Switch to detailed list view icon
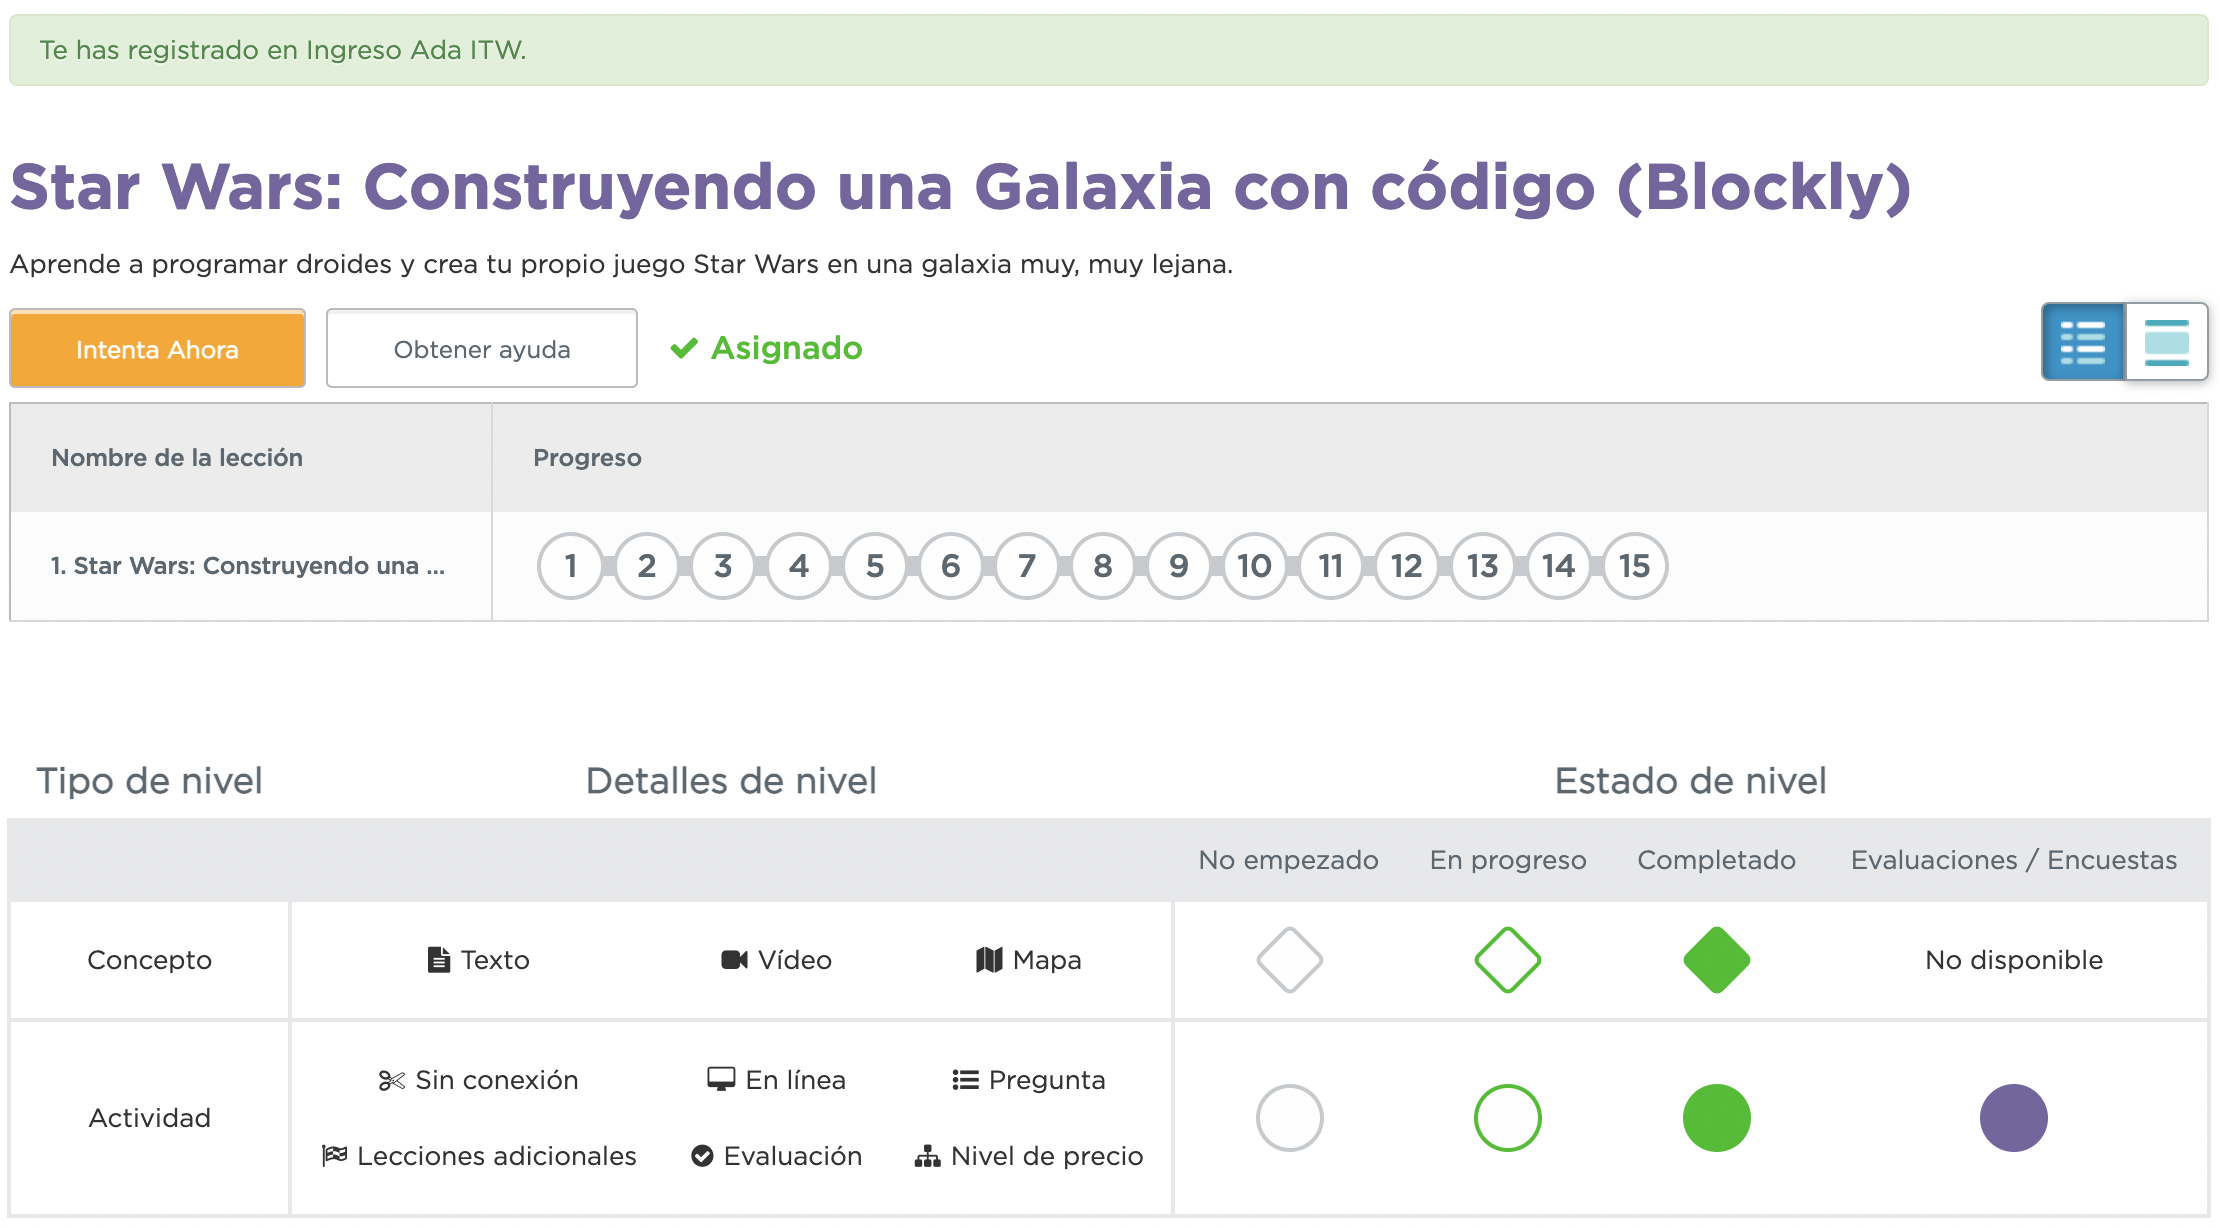The width and height of the screenshot is (2220, 1228). pyautogui.click(x=2083, y=342)
